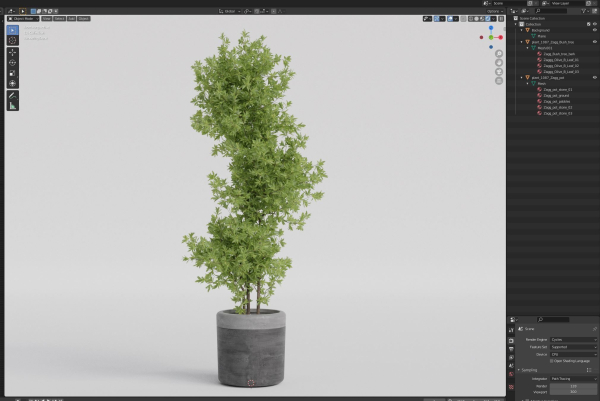This screenshot has height=401, width=600.
Task: Click the Sampling presets list icon
Action: tap(589, 370)
